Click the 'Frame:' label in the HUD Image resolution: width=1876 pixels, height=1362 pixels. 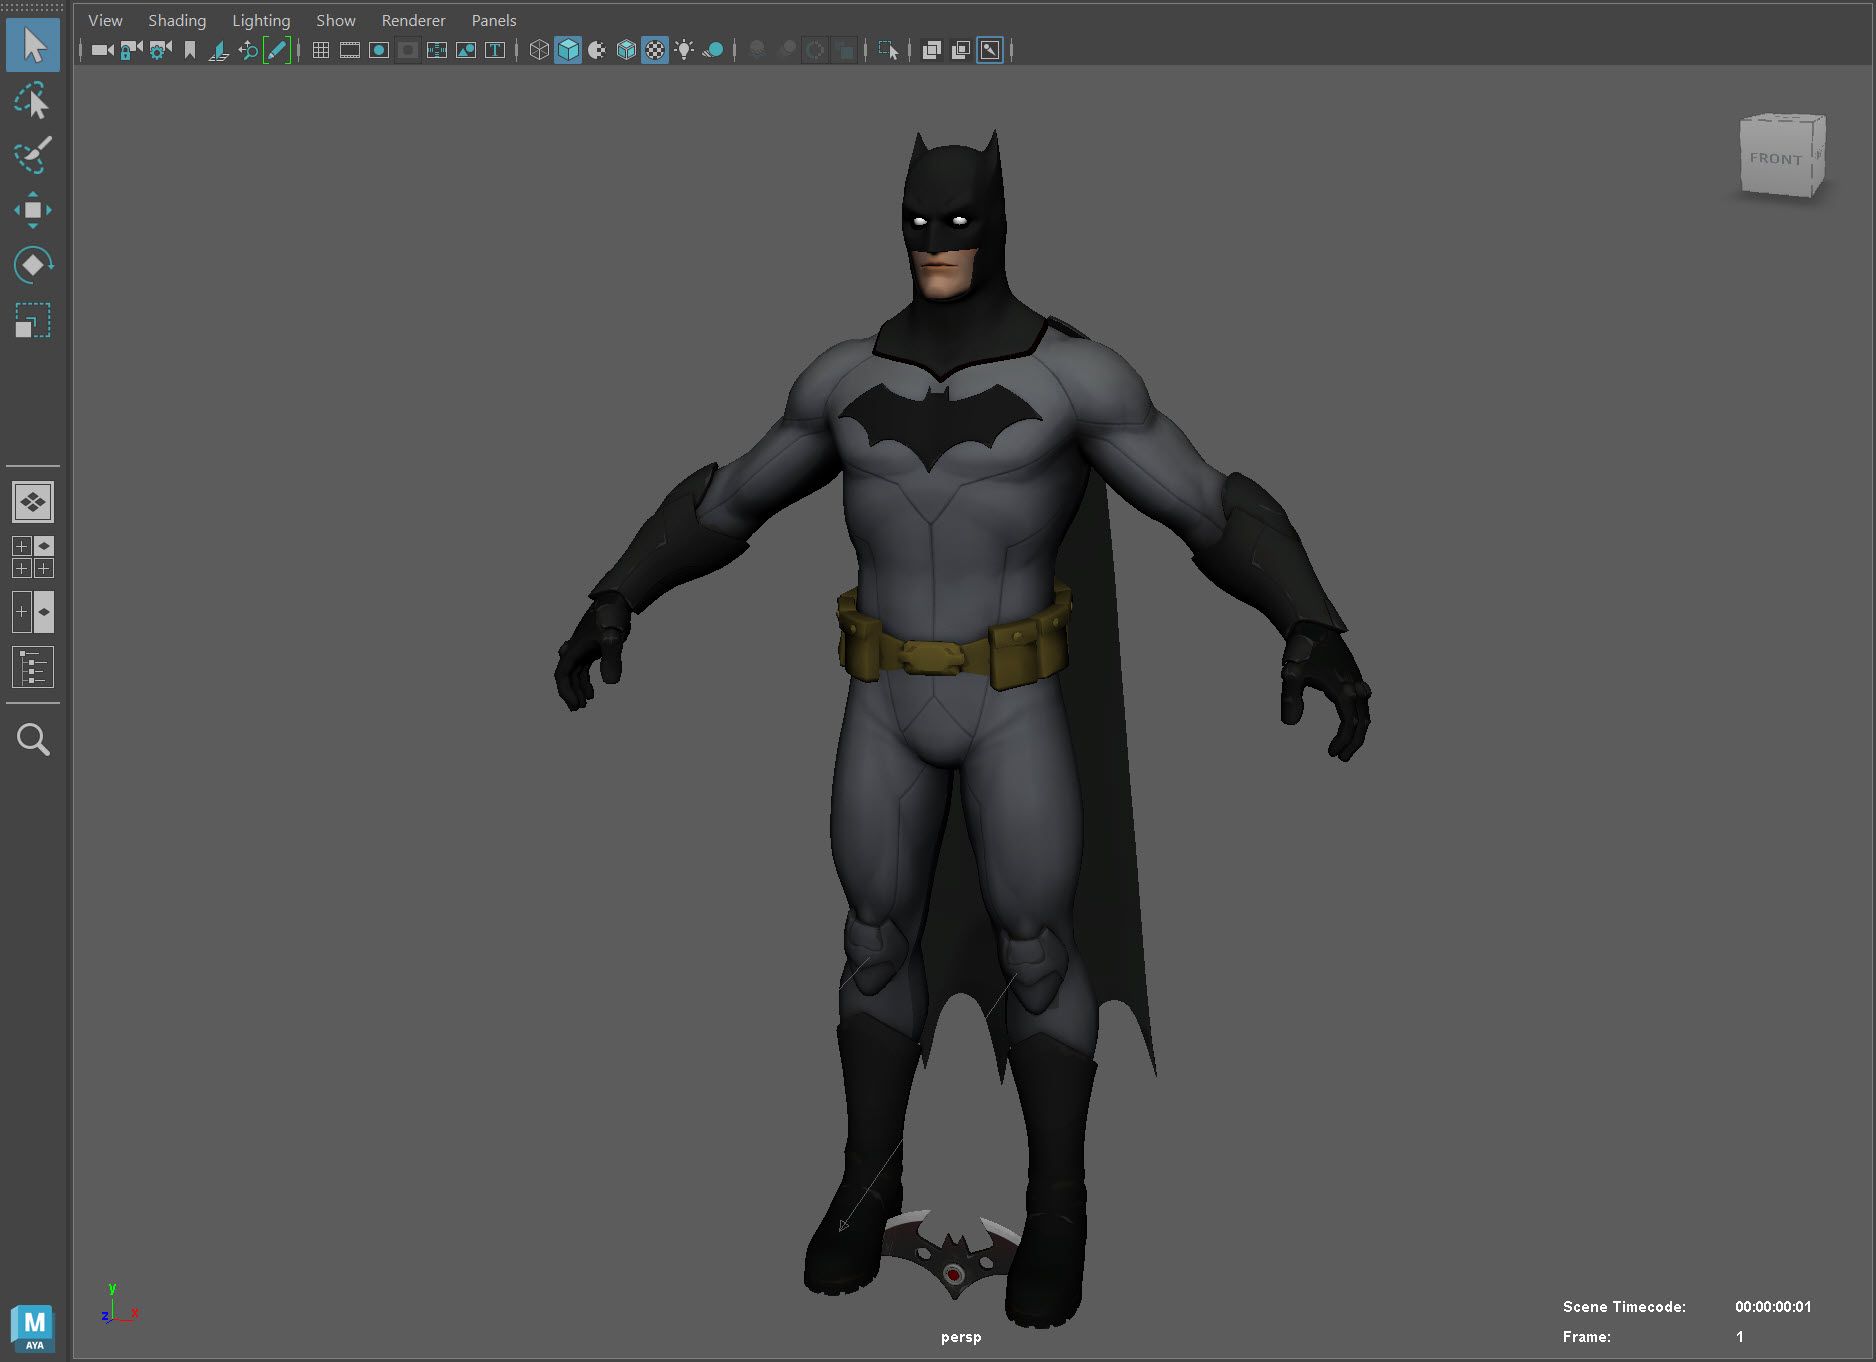click(1587, 1337)
